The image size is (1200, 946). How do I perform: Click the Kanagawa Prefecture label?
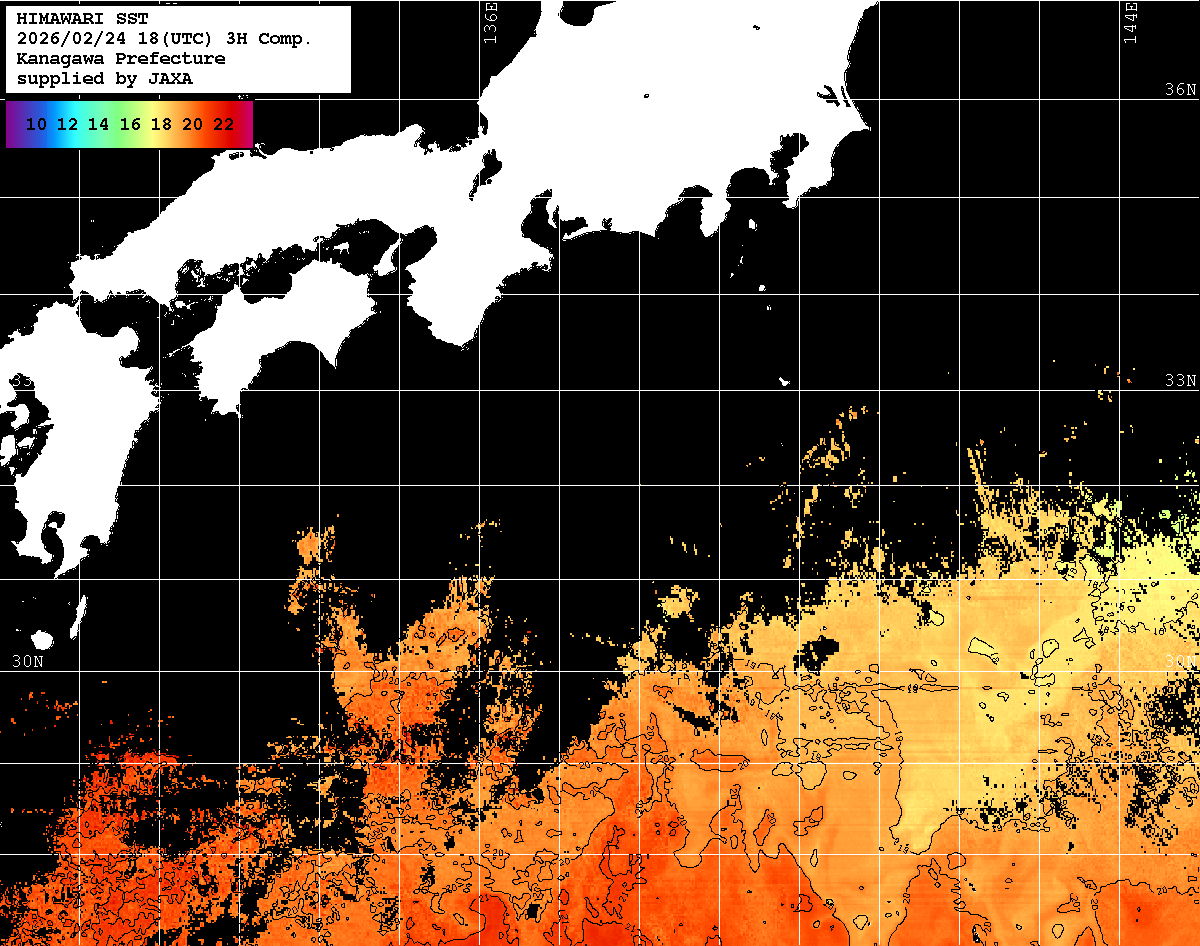point(120,59)
